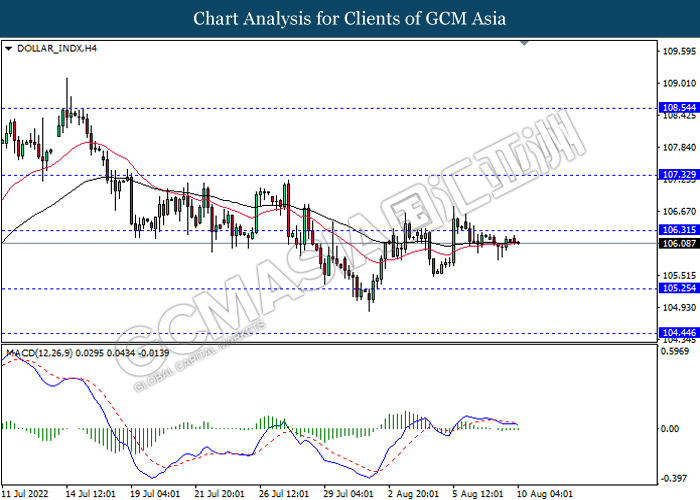Screen dimensions: 700x500
Task: Click the MACD 0.5969 scale value
Action: 675,351
